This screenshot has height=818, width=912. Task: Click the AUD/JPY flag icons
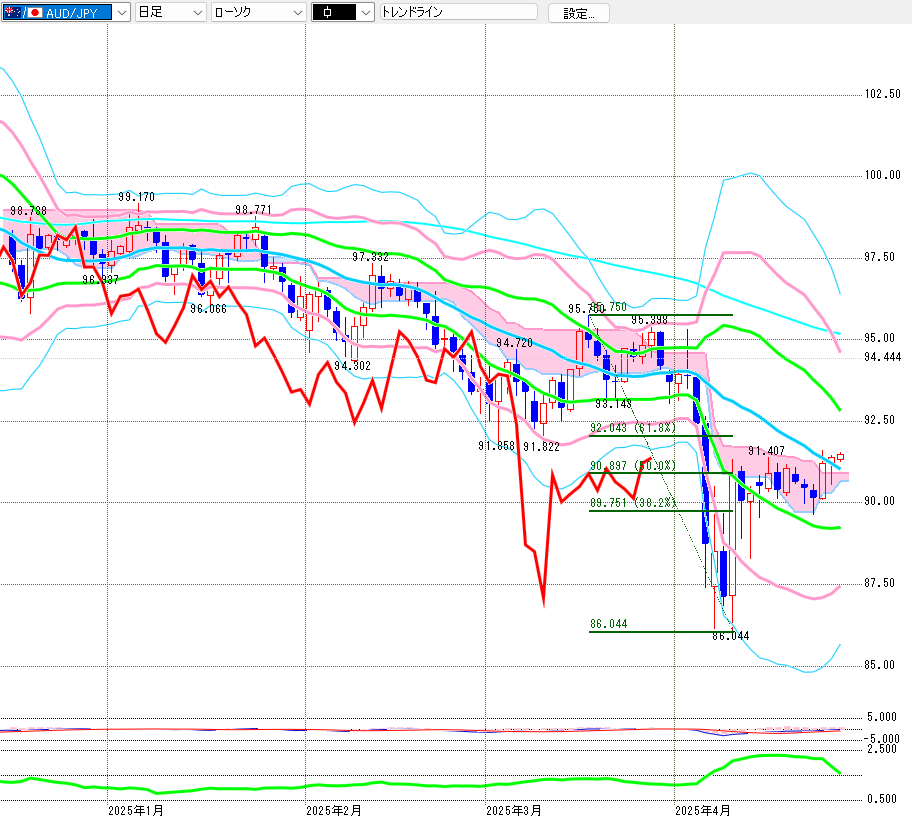tap(23, 12)
